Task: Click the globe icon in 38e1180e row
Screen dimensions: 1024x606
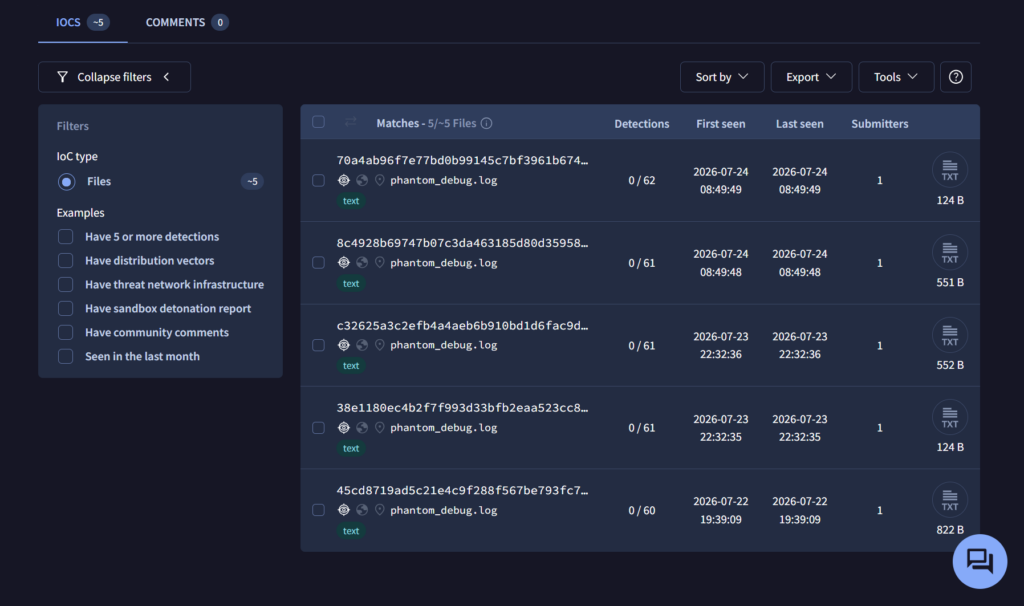Action: click(x=362, y=428)
